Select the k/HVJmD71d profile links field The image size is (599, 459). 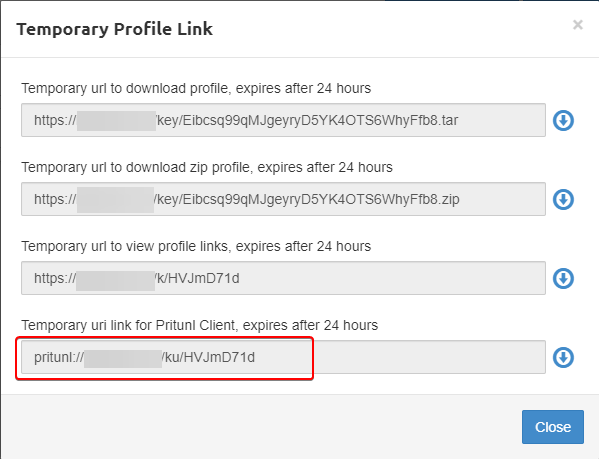(x=283, y=278)
